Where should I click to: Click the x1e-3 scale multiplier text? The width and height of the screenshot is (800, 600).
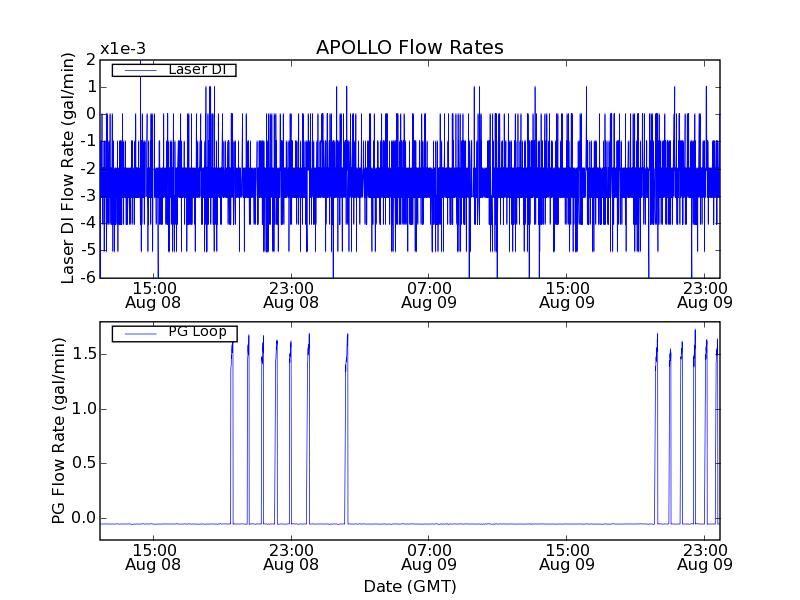(123, 49)
